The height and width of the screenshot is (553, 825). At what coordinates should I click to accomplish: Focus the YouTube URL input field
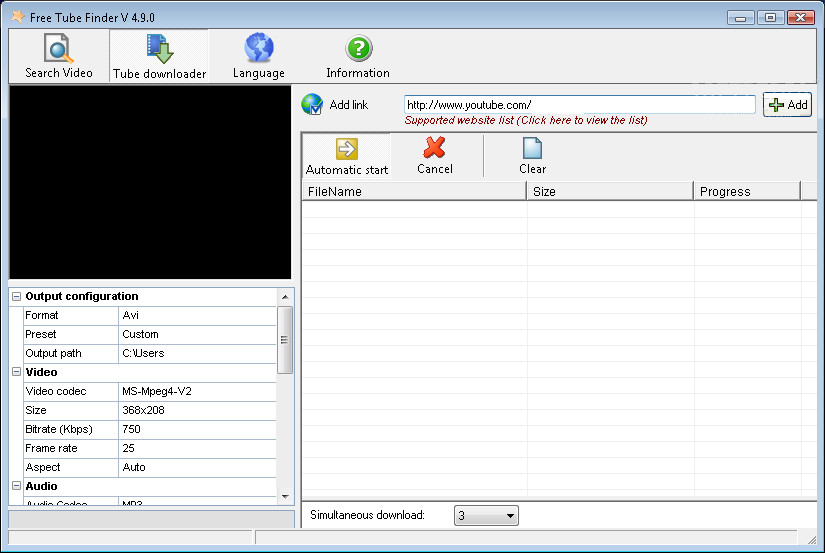coord(579,104)
